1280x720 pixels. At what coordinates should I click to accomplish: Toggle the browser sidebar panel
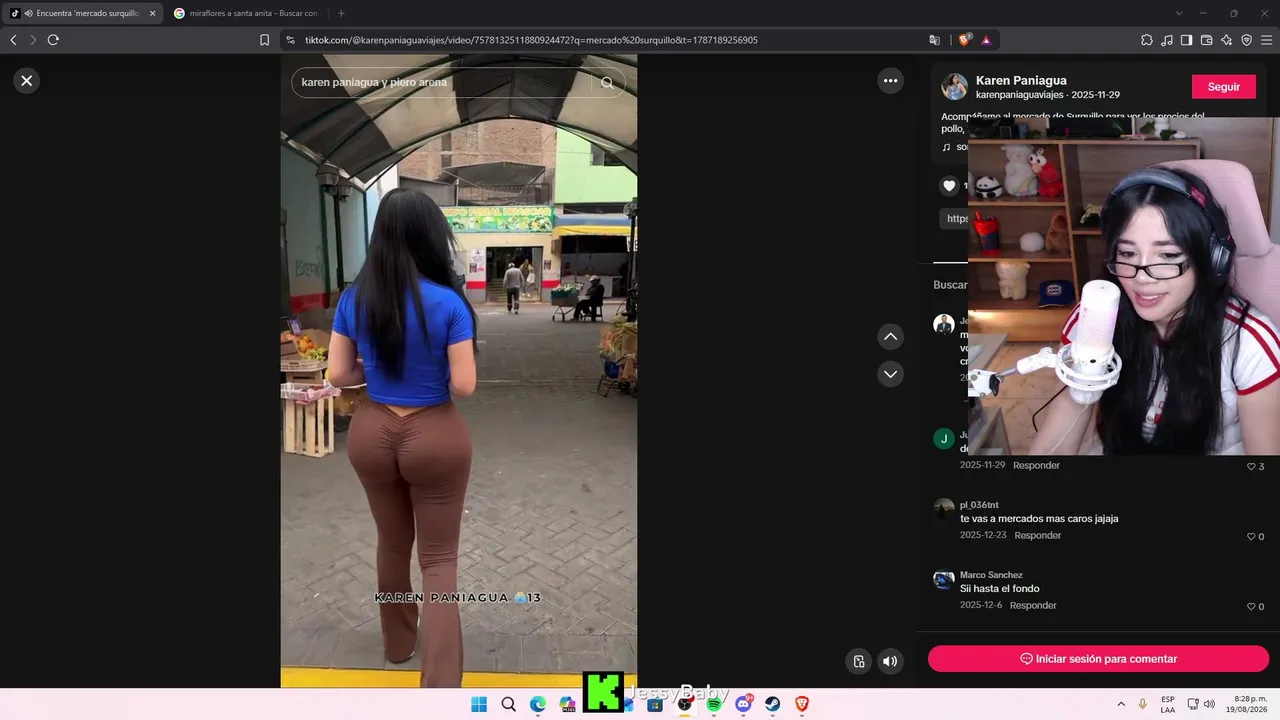(x=1186, y=40)
